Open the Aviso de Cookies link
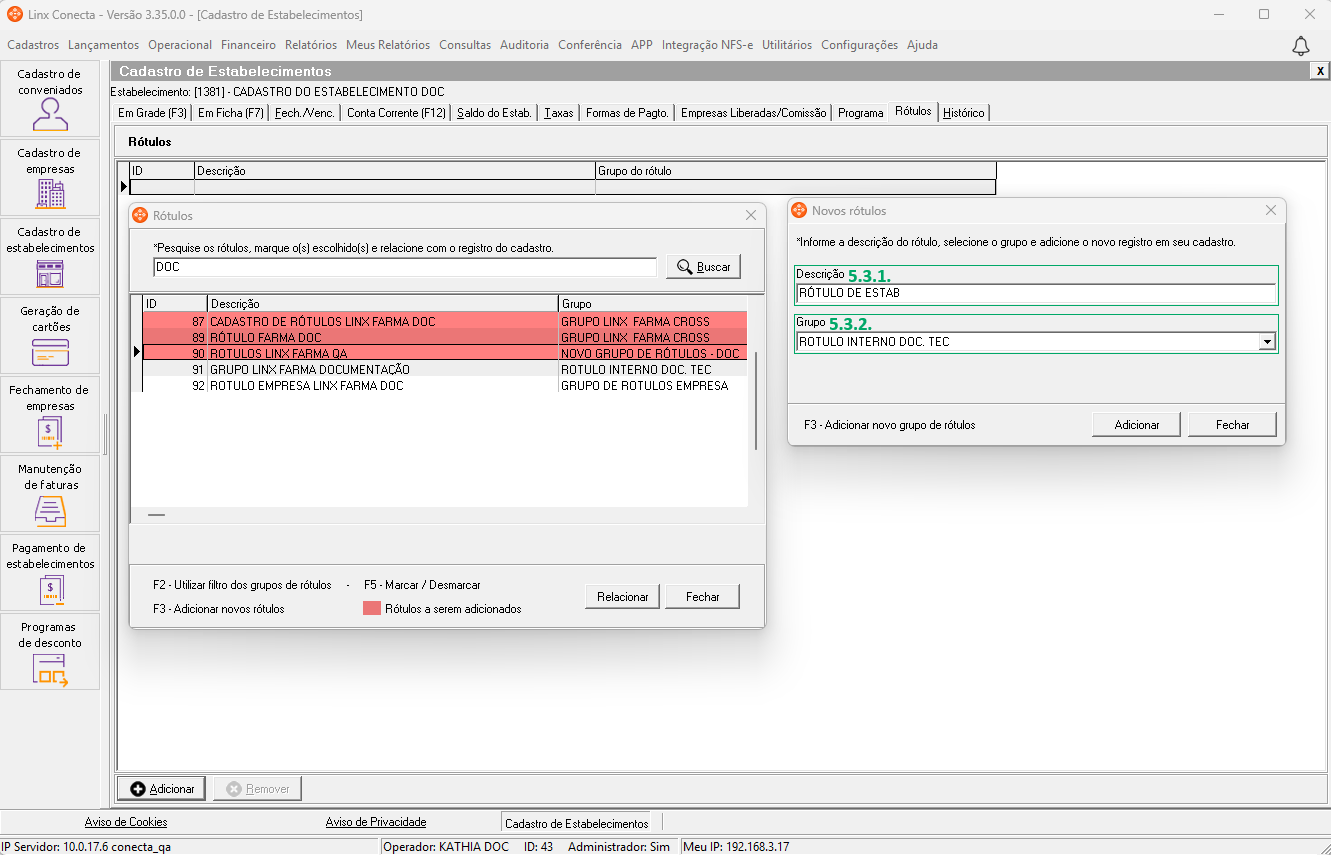1331x855 pixels. click(126, 822)
